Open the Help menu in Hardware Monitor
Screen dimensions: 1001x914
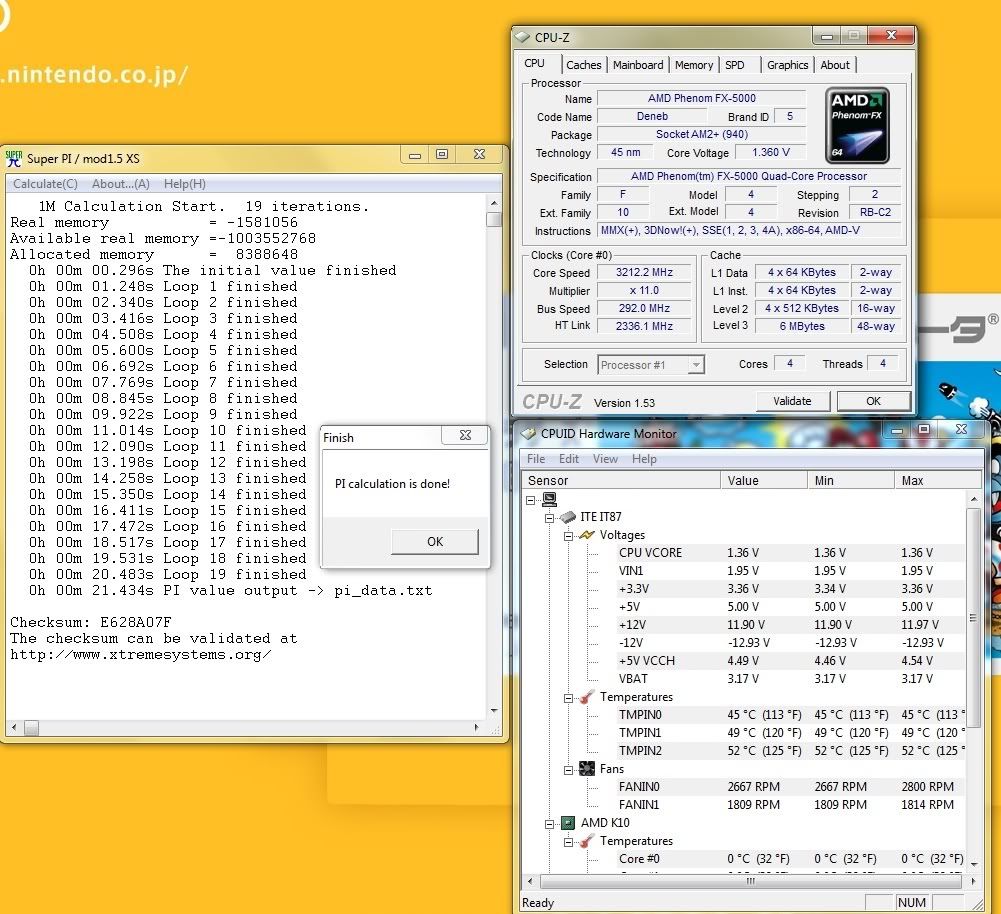point(644,459)
